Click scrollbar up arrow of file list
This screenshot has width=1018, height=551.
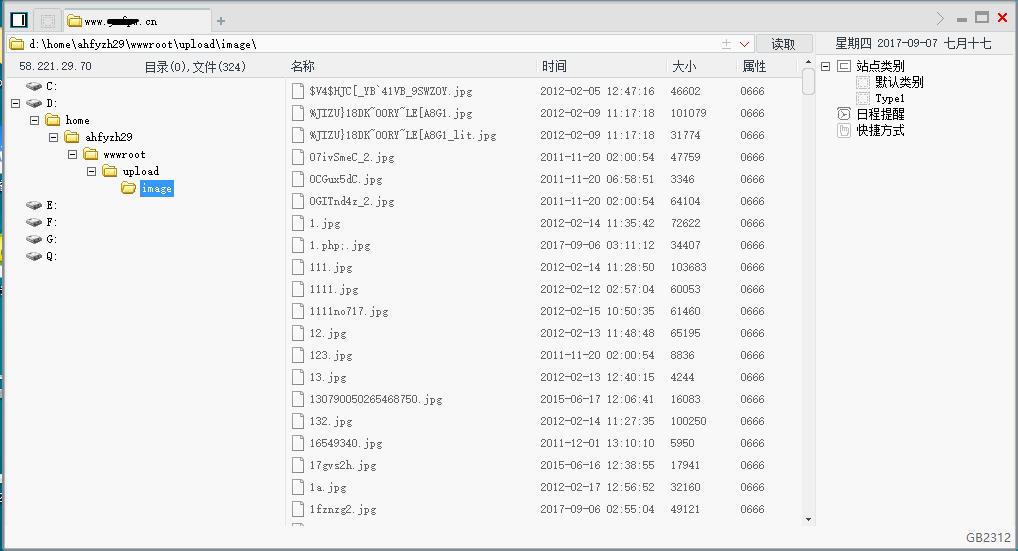[808, 63]
